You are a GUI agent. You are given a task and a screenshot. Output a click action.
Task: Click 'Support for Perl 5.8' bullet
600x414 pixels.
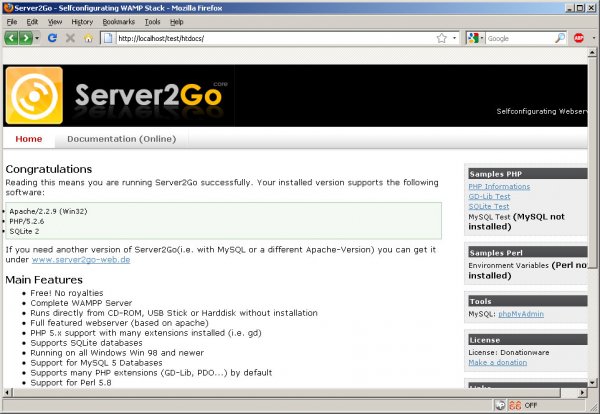71,383
